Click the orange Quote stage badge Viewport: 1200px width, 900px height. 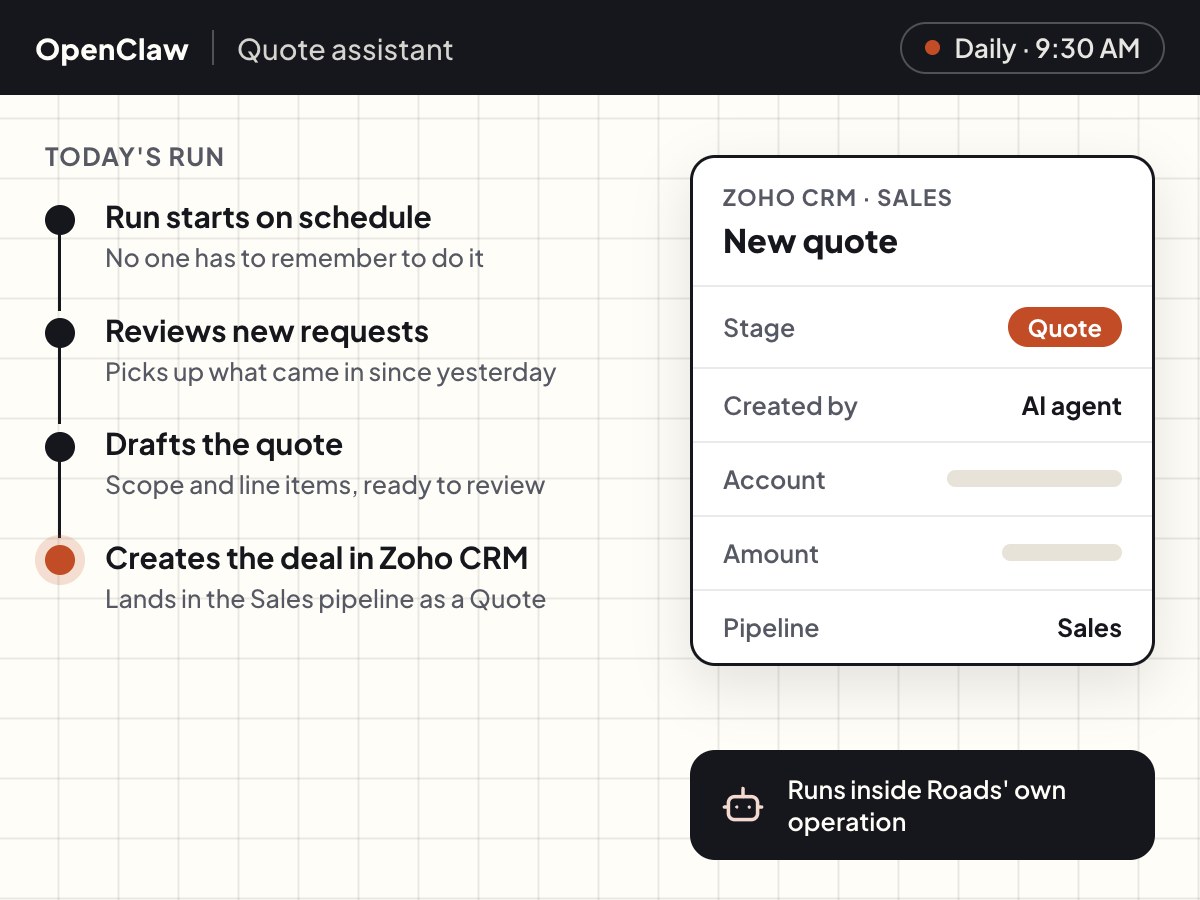1065,328
